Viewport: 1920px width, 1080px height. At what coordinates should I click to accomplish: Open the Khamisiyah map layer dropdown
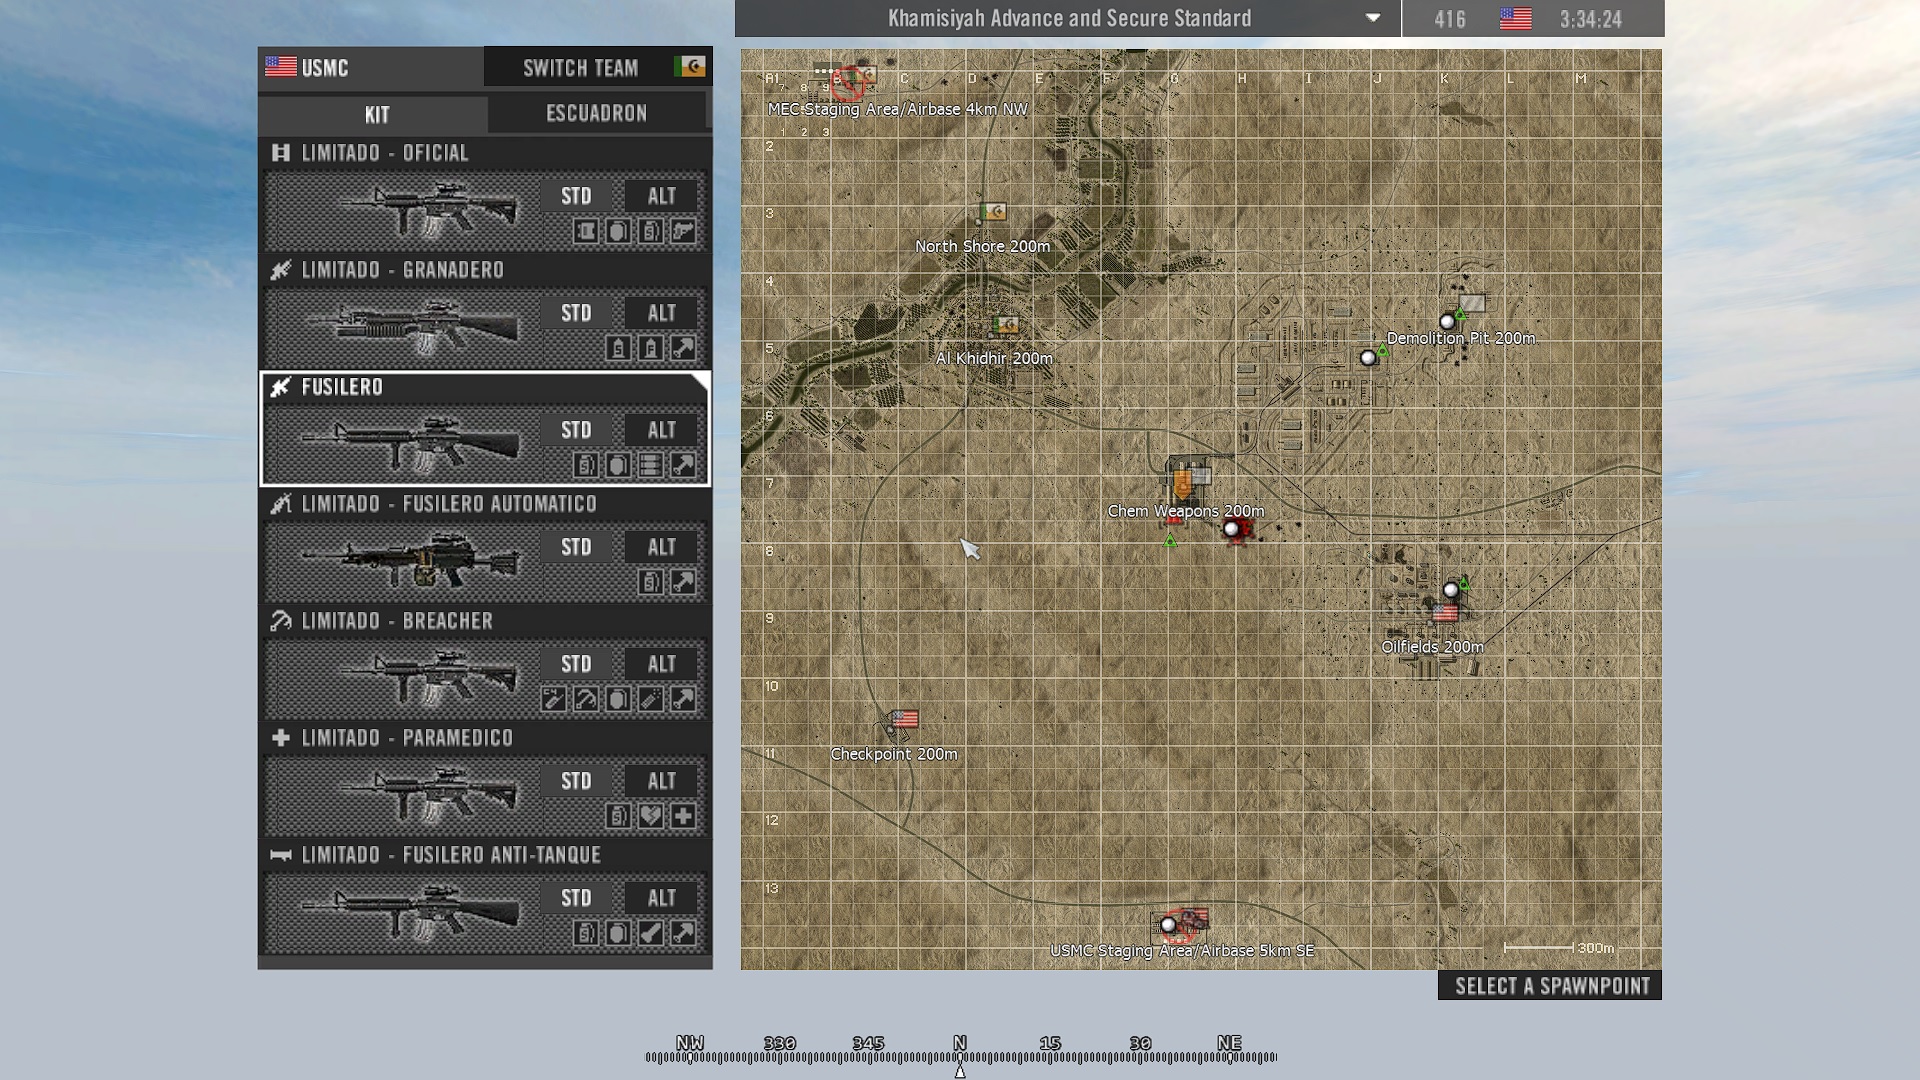[1373, 18]
